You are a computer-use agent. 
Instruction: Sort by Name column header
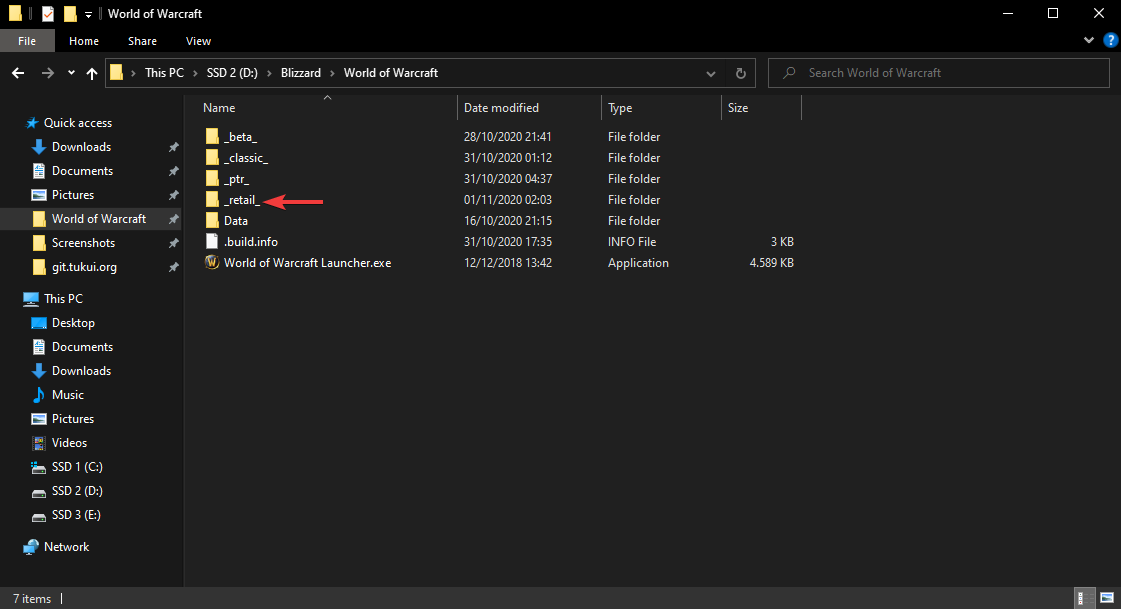tap(219, 108)
